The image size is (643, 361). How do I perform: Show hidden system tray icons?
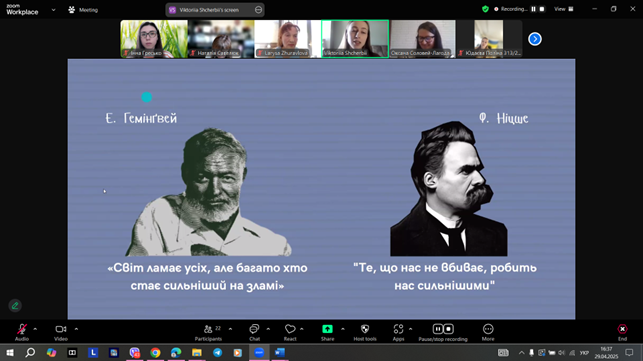(x=521, y=352)
